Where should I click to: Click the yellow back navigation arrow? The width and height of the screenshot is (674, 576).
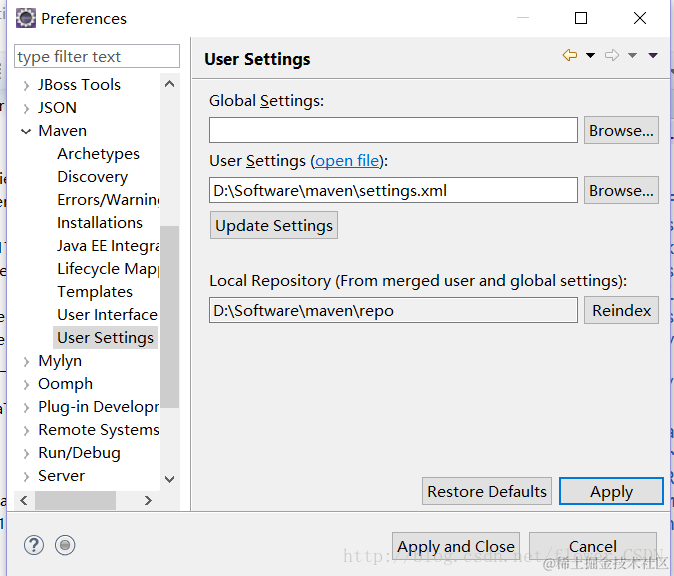(x=570, y=55)
